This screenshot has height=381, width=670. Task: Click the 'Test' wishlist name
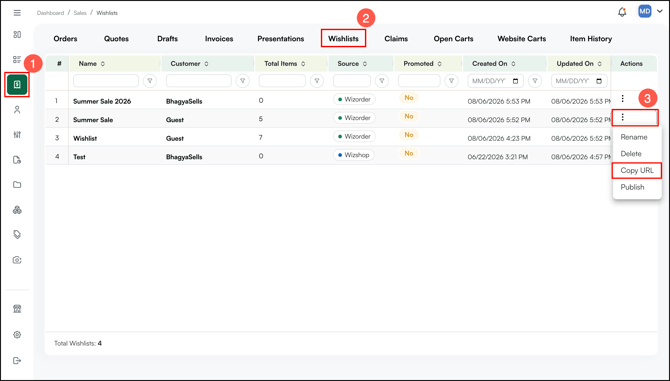[x=79, y=157]
